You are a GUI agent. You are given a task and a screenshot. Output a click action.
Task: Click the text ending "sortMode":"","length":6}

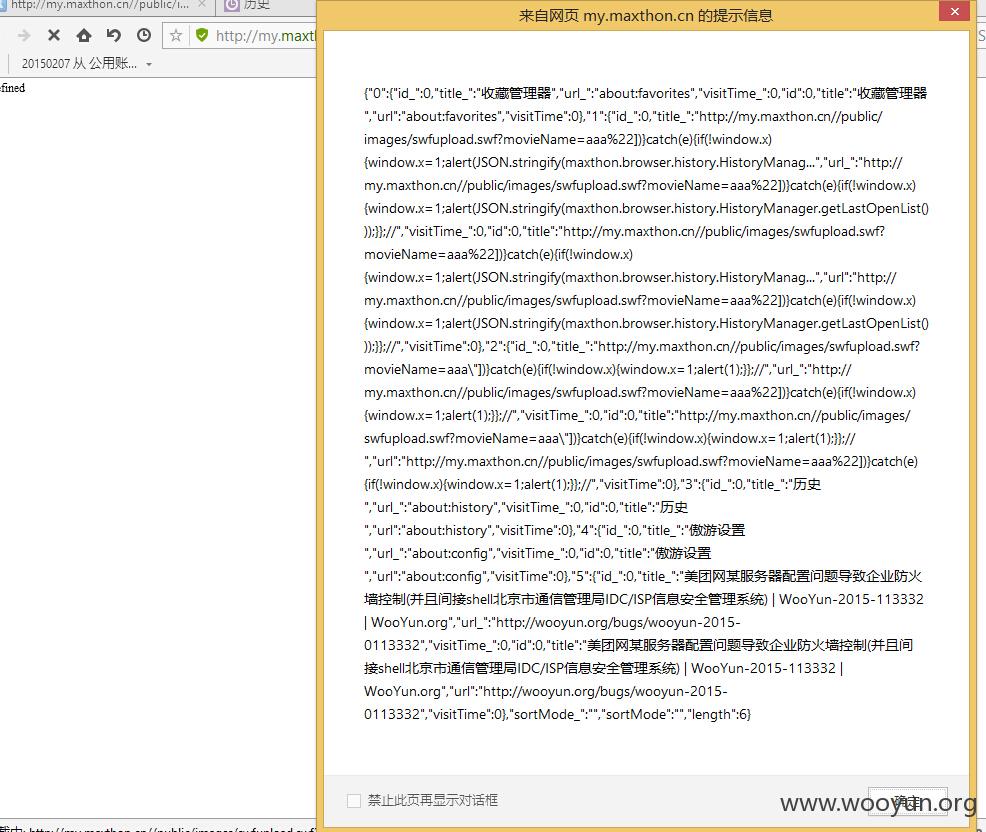tap(631, 714)
